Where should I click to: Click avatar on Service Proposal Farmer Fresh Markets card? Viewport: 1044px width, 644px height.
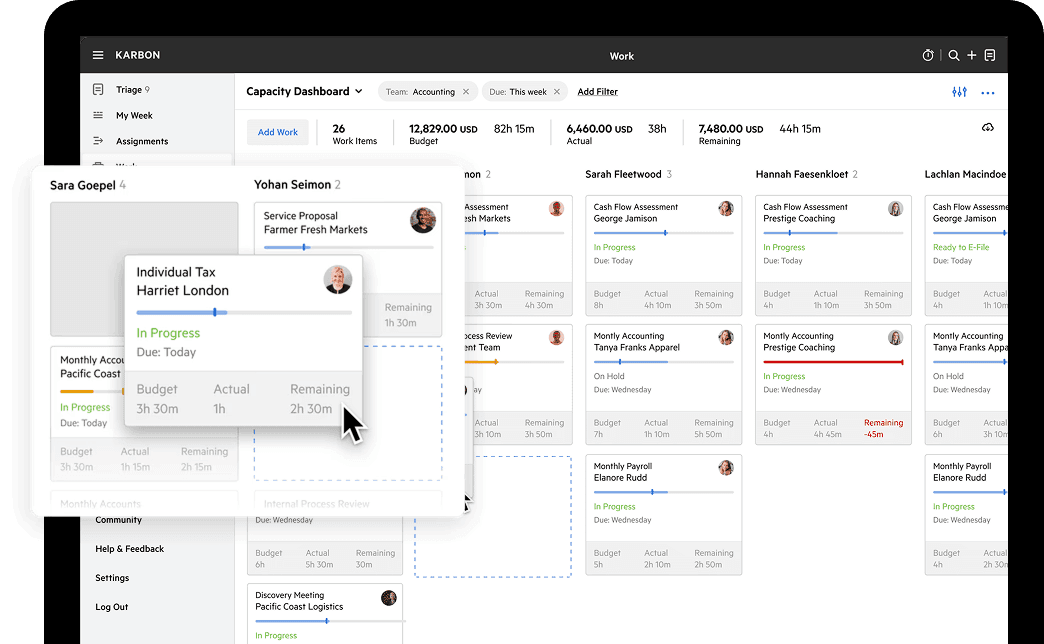click(422, 220)
